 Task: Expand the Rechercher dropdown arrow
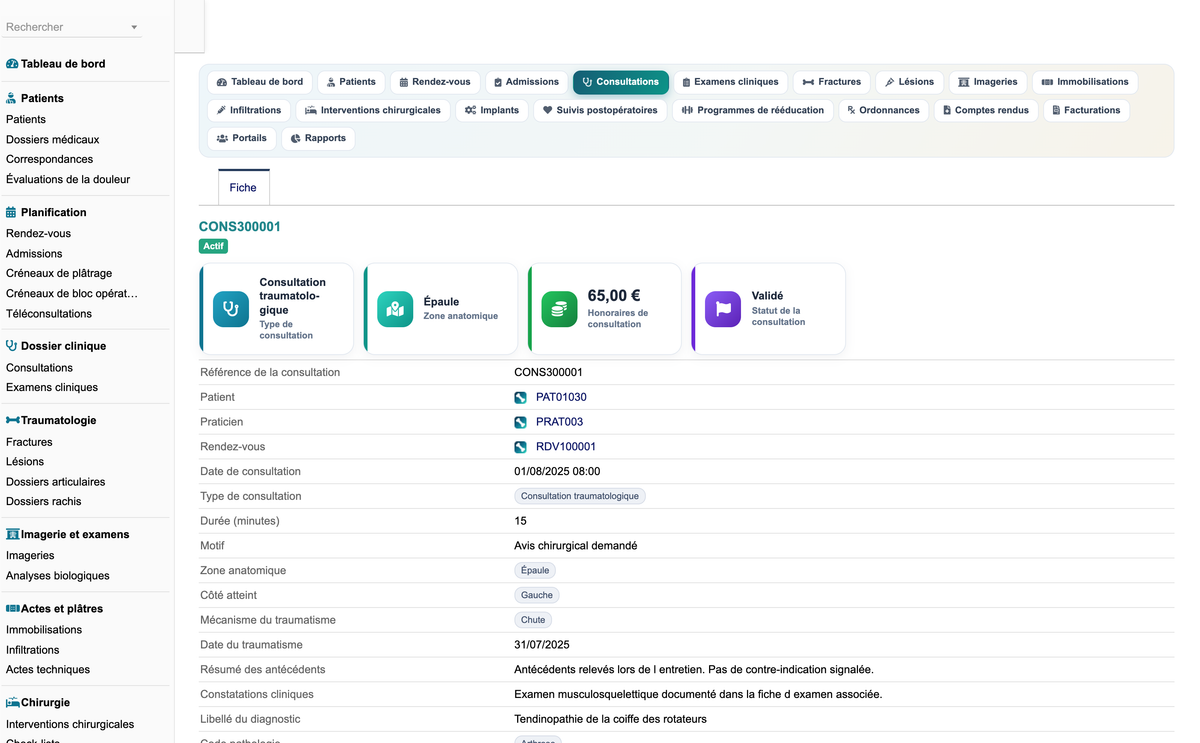(134, 28)
